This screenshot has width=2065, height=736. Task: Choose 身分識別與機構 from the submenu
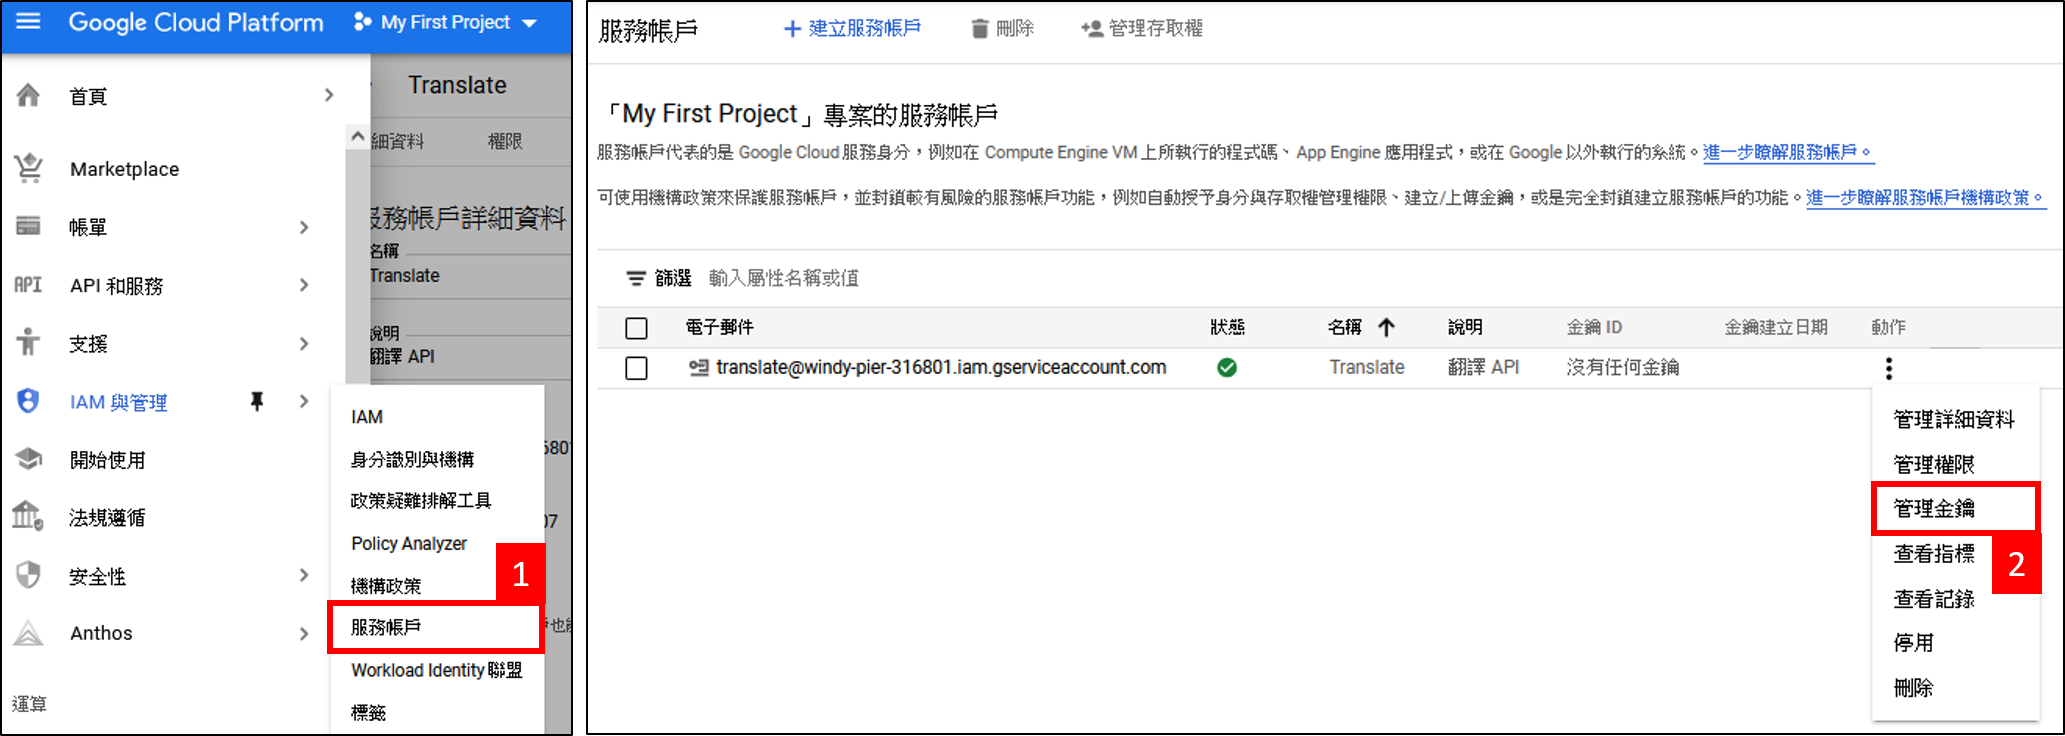coord(412,459)
